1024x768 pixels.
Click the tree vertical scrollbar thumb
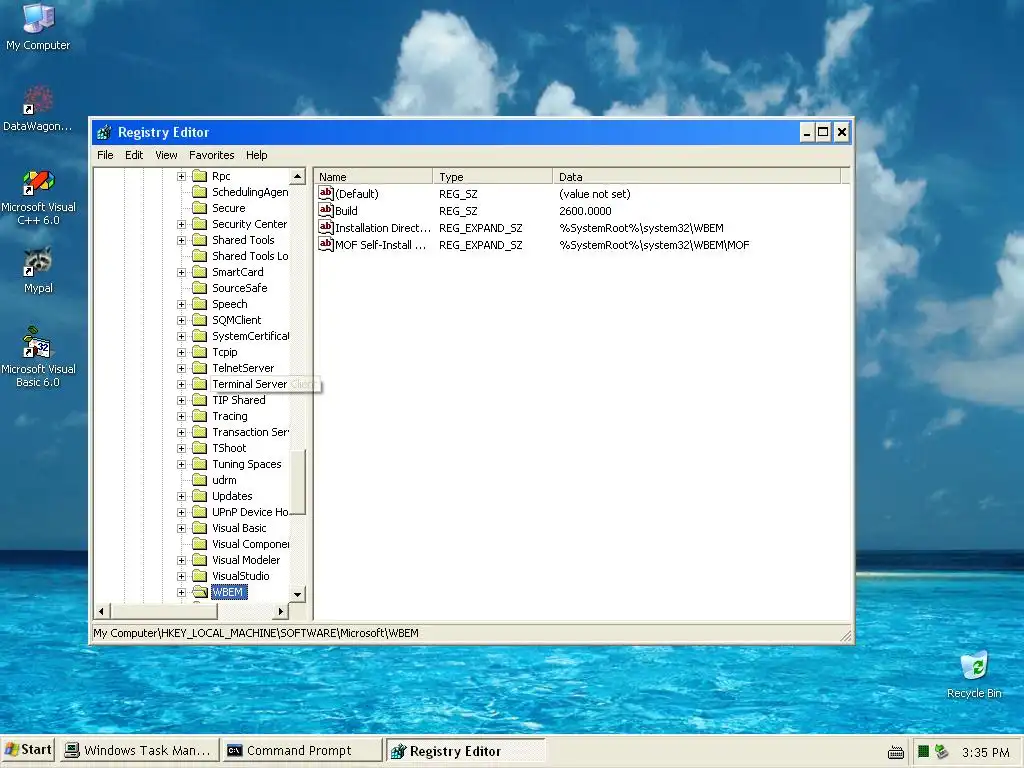(297, 482)
